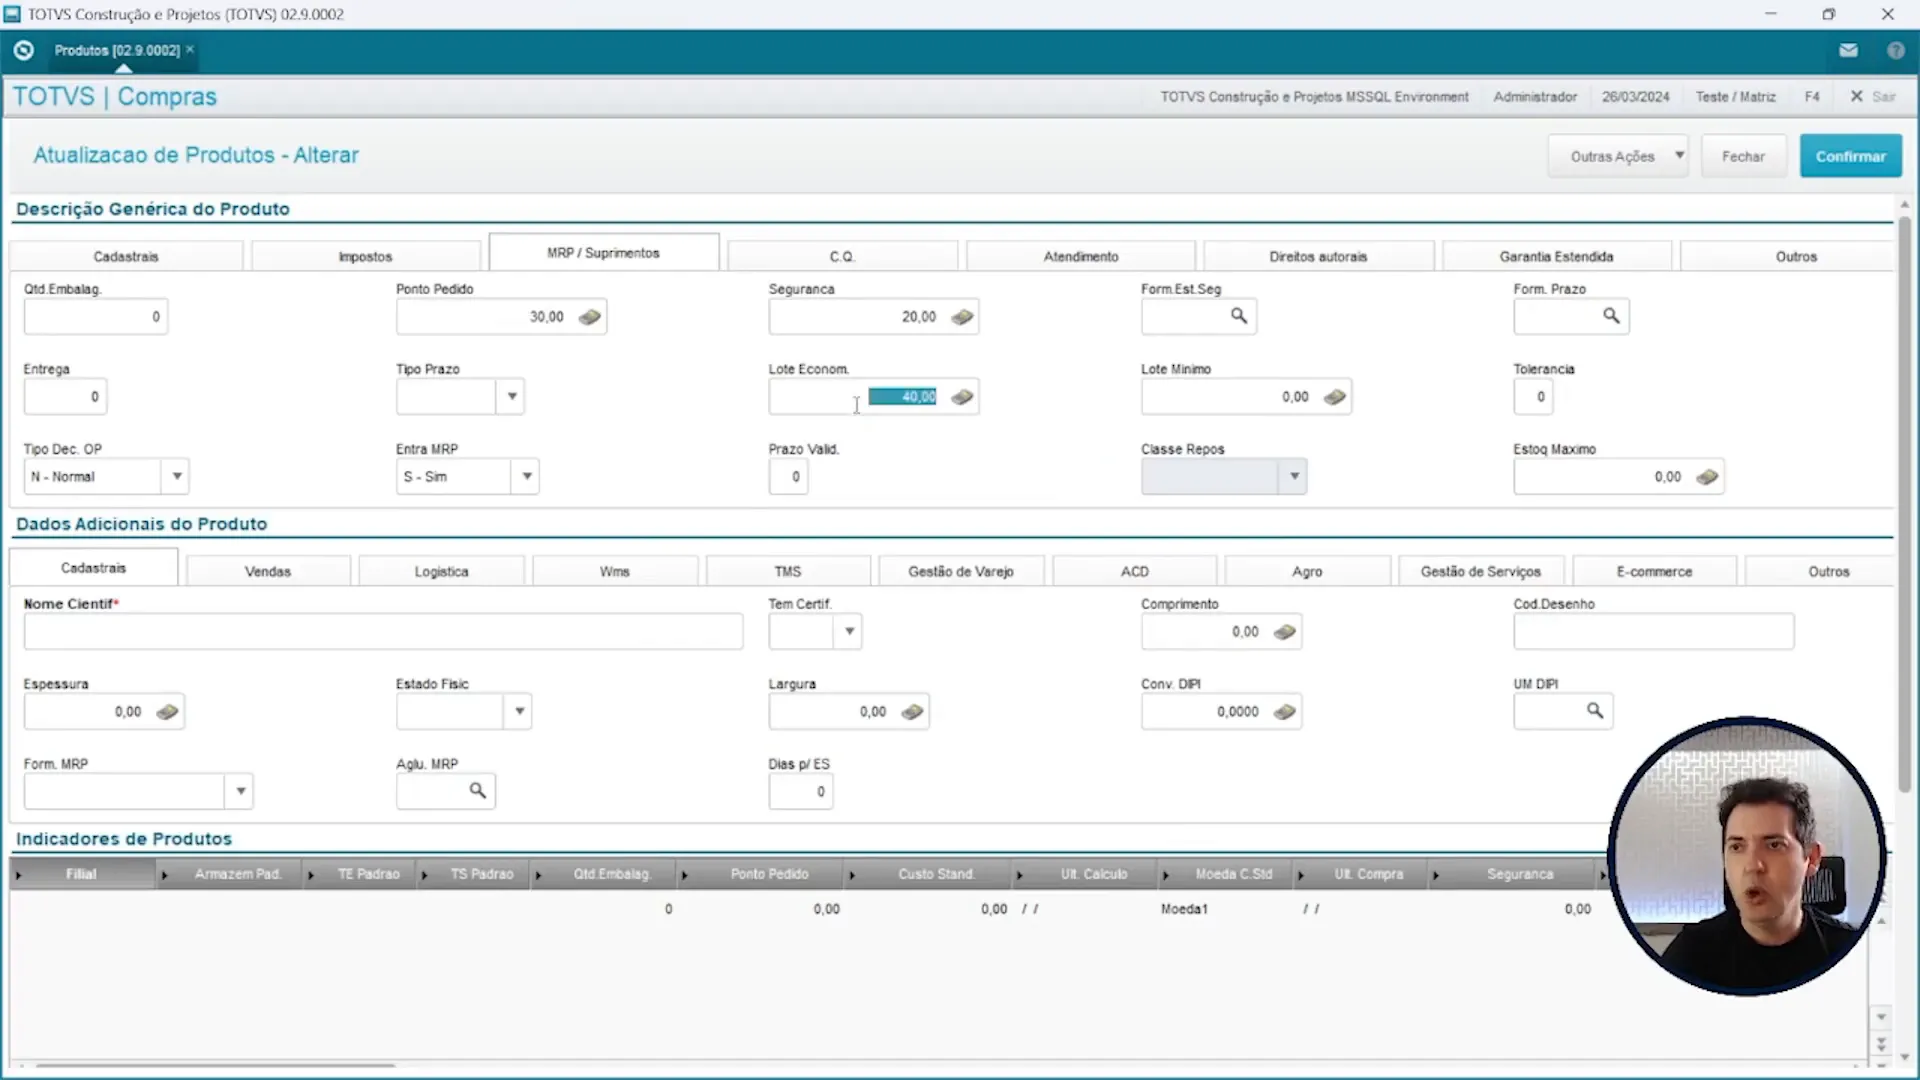This screenshot has height=1080, width=1920.
Task: Click the Confirmar button
Action: click(x=1850, y=156)
